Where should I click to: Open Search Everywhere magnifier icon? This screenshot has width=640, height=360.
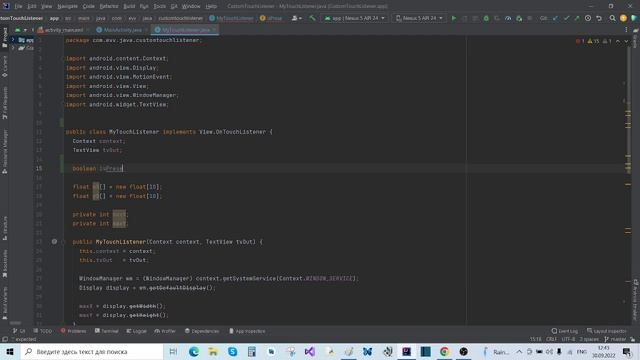click(x=612, y=18)
